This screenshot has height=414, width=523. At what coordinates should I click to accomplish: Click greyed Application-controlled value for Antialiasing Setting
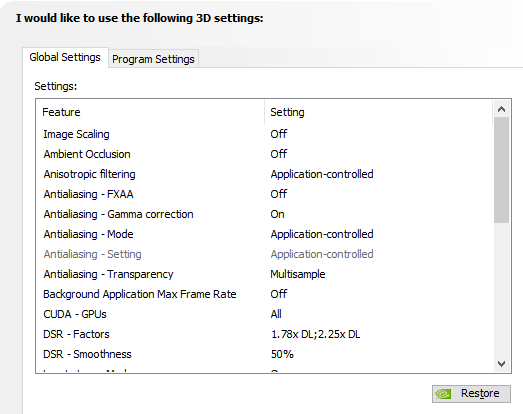click(322, 254)
